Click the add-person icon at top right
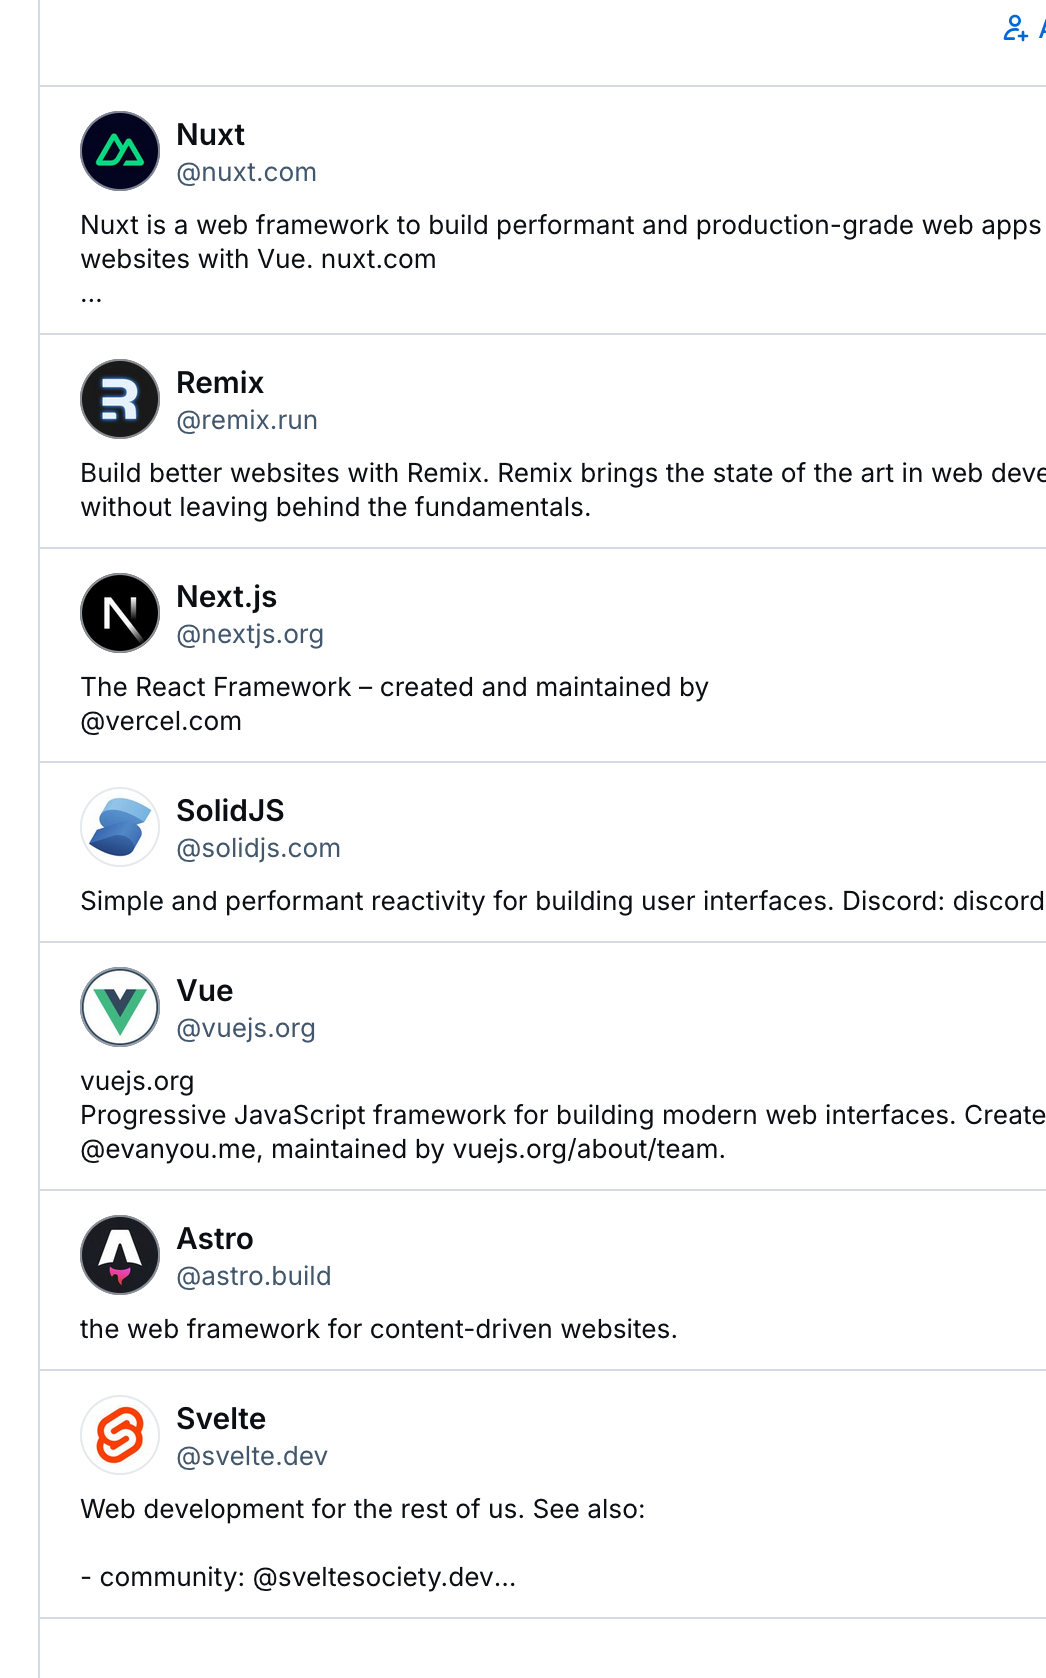 click(1015, 28)
